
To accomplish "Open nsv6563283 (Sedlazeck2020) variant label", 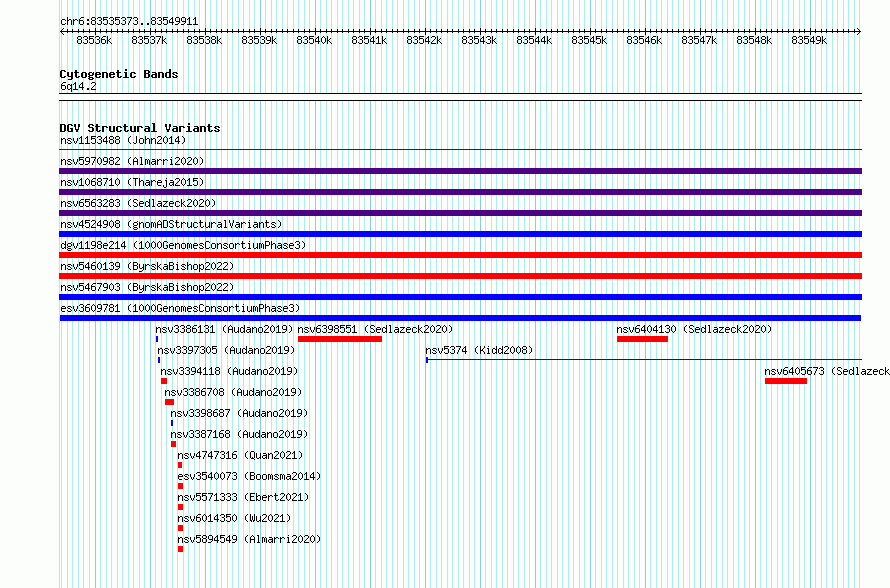I will tap(138, 203).
